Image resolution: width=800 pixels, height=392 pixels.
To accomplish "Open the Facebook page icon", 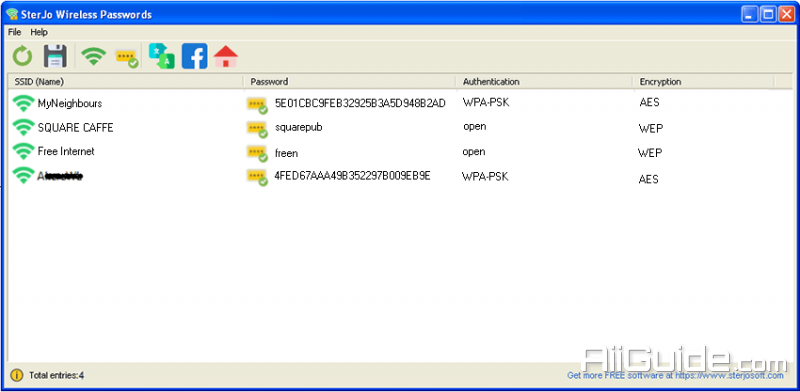I will click(x=194, y=56).
